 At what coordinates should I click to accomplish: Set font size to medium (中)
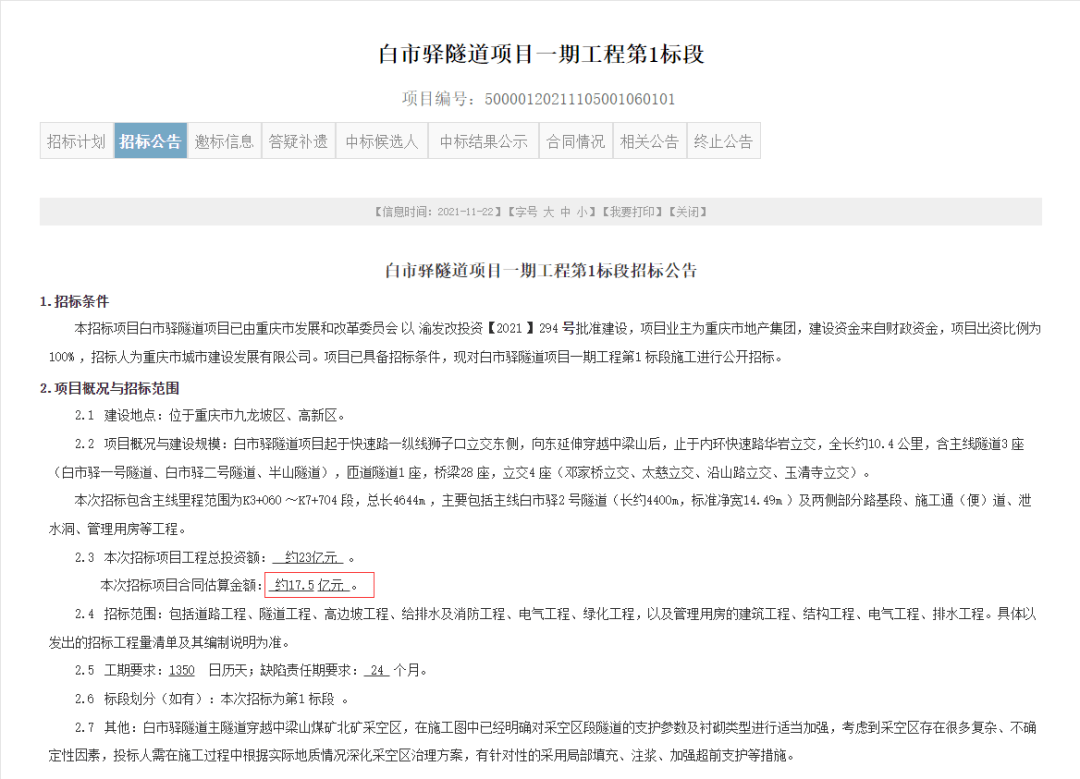pos(565,212)
